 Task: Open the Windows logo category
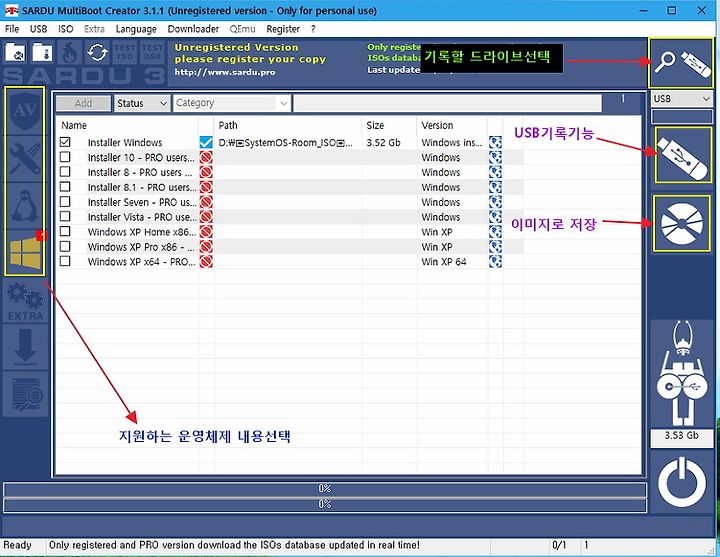click(x=25, y=252)
